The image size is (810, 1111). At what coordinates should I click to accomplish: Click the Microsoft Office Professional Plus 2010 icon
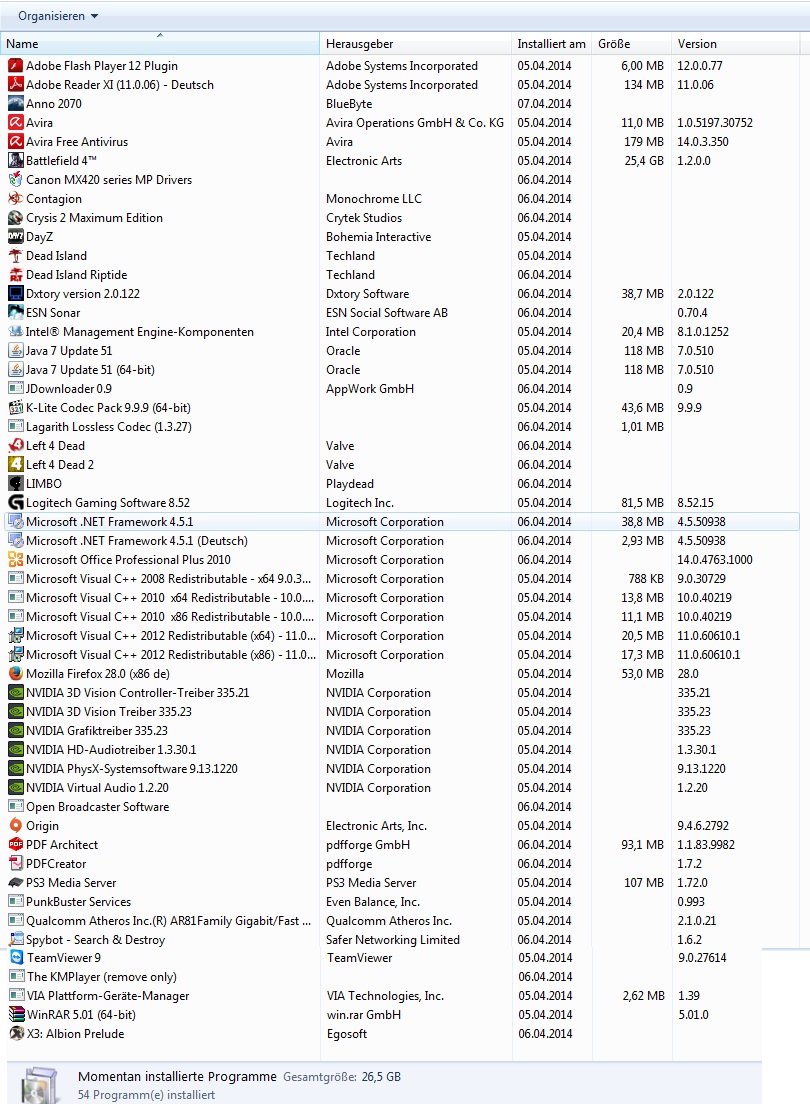pos(16,560)
